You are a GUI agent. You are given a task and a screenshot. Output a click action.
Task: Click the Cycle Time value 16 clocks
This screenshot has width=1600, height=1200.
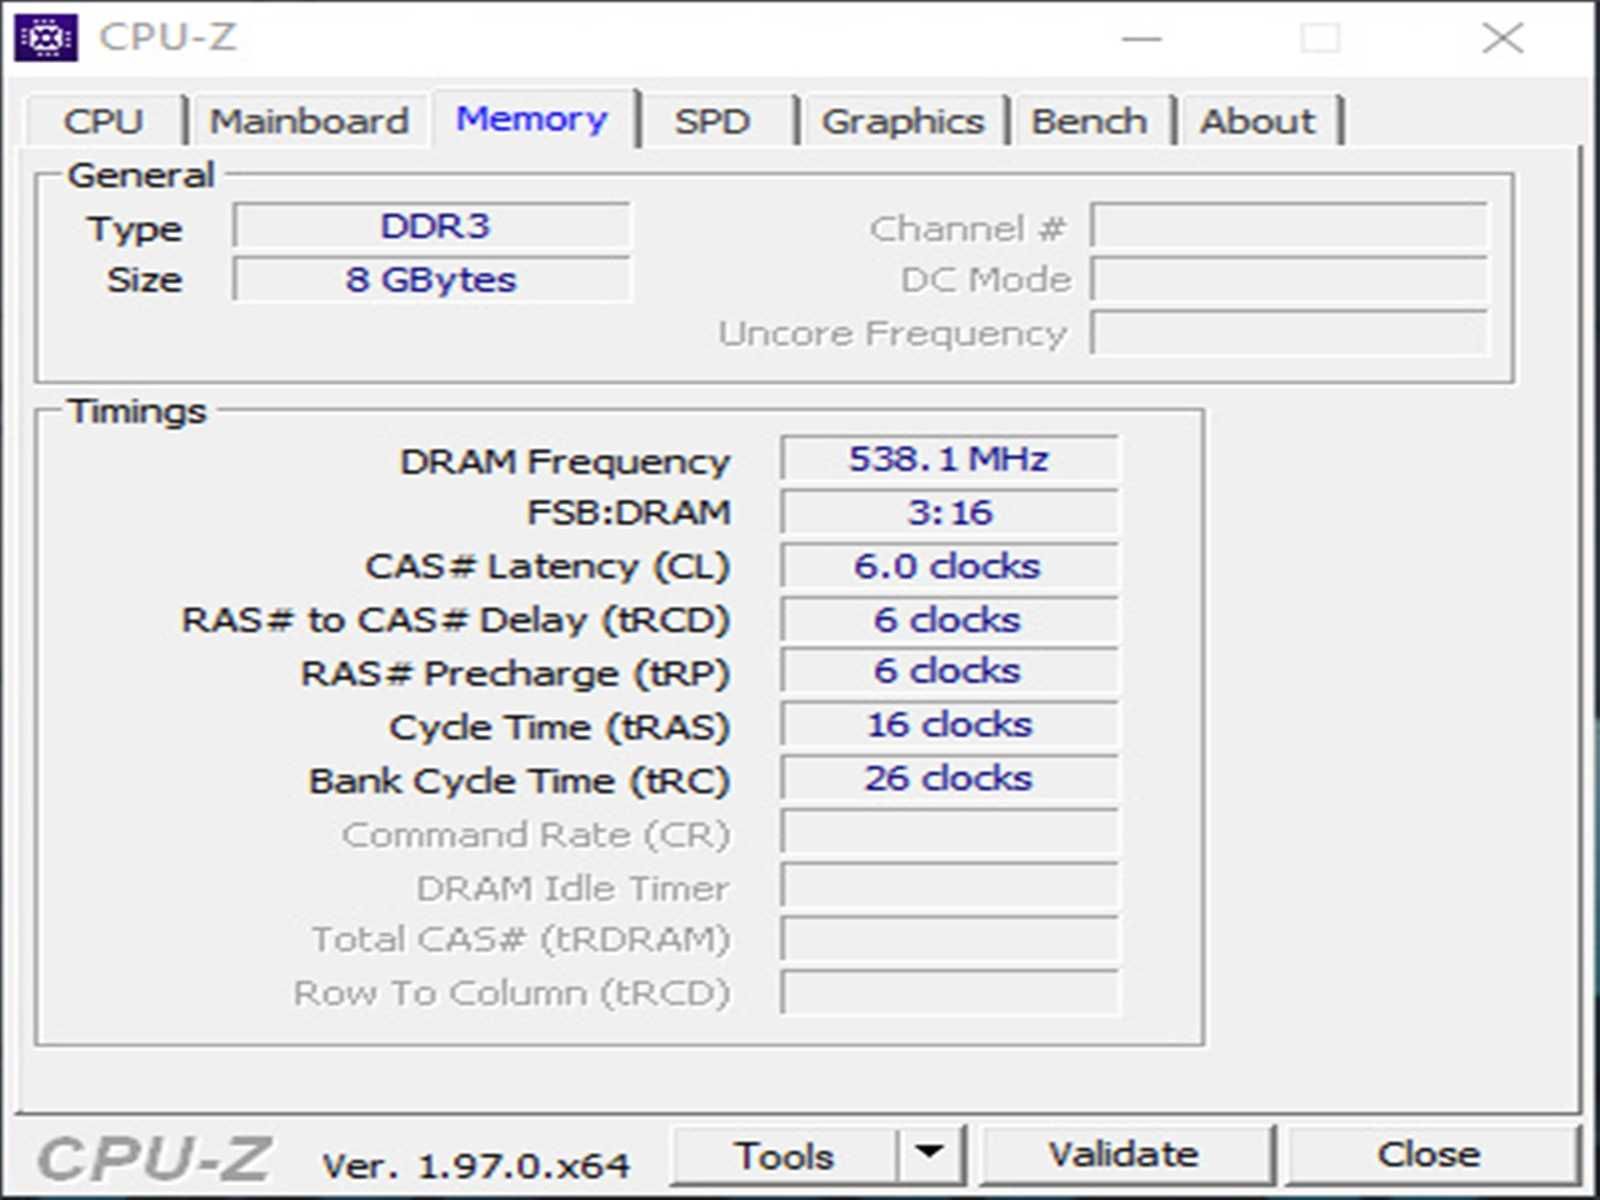tap(949, 725)
